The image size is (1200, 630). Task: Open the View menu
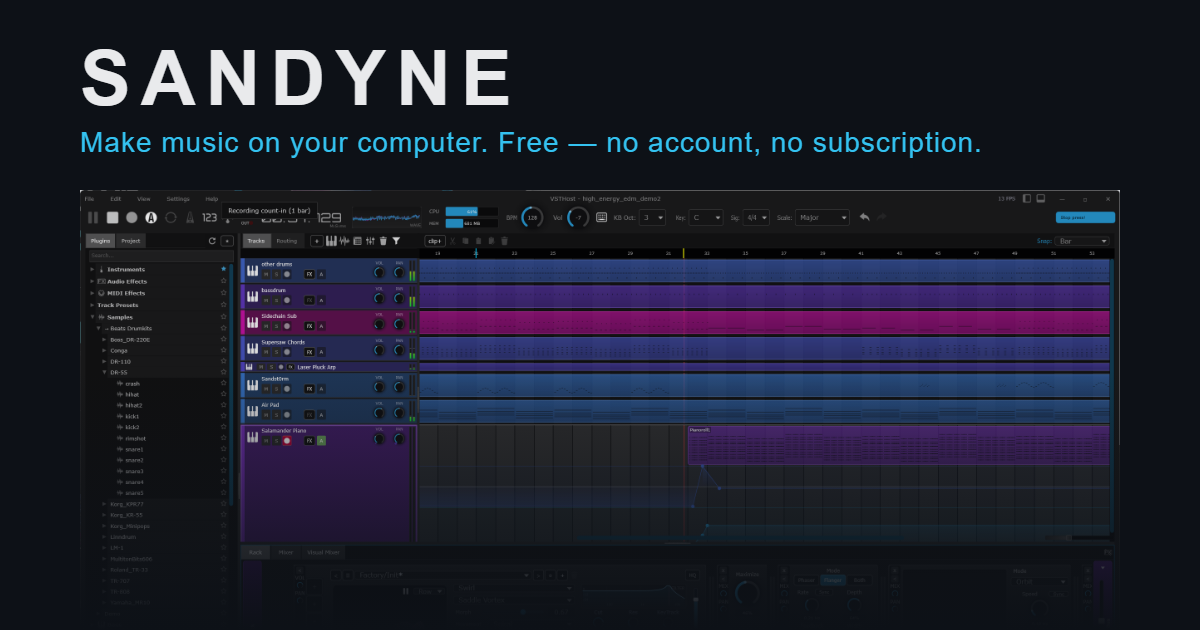click(144, 199)
